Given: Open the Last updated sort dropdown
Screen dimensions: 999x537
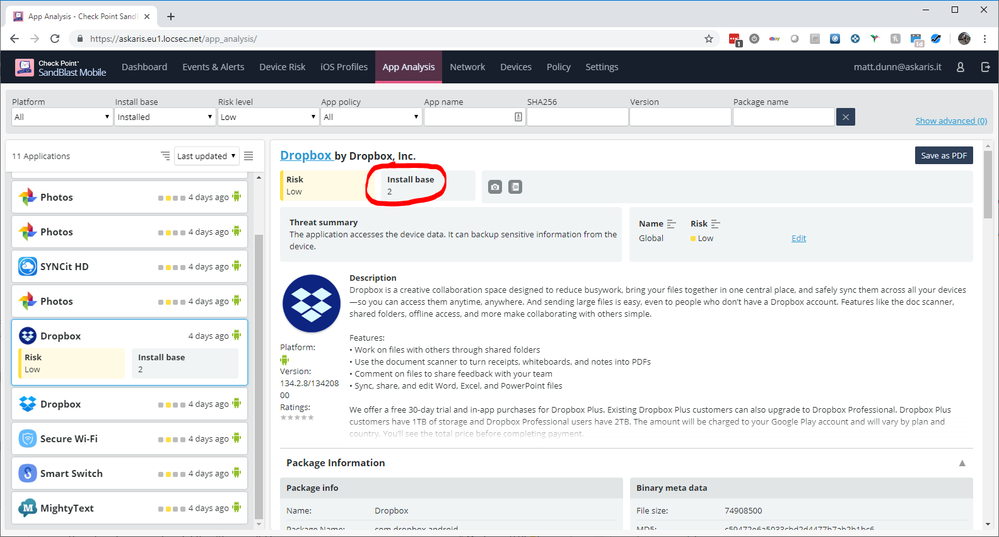Looking at the screenshot, I should pos(206,156).
